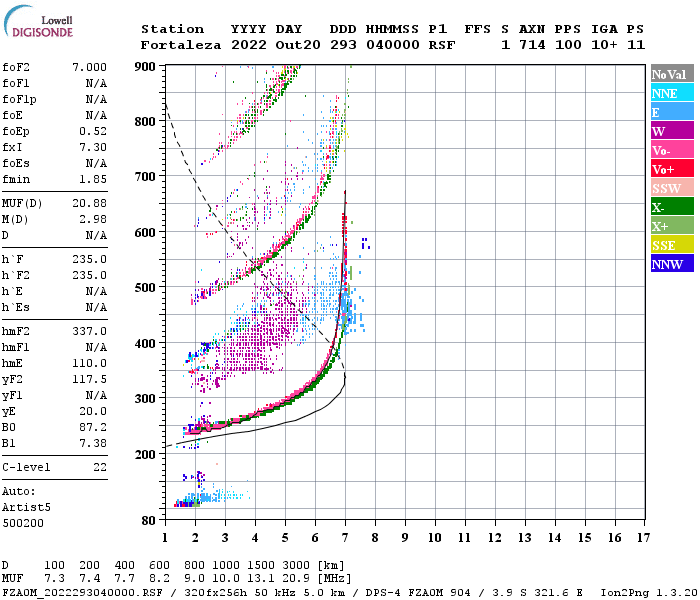Image resolution: width=700 pixels, height=600 pixels.
Task: Click the yE value 20.0
Action: tap(93, 412)
